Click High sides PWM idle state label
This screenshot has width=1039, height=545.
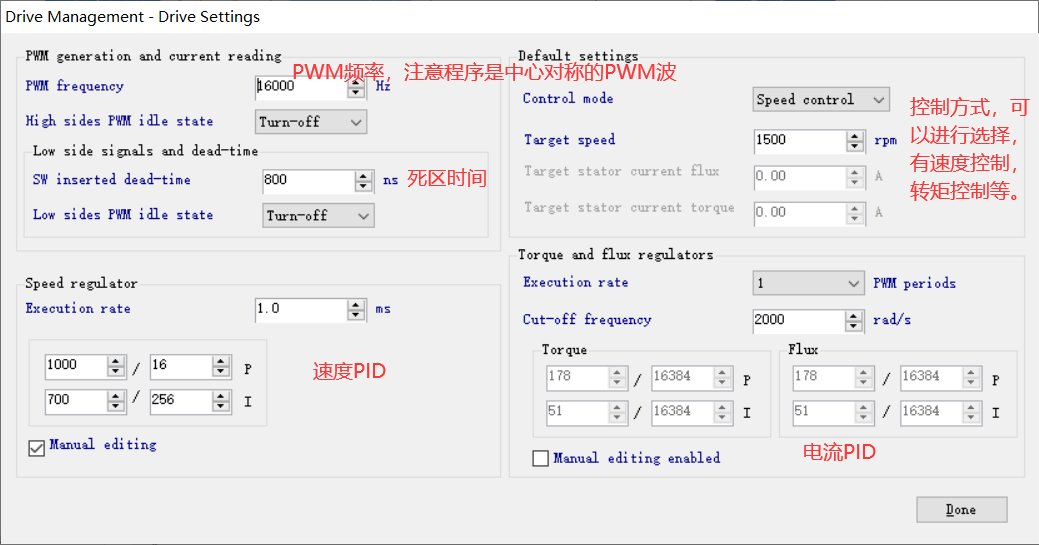119,121
